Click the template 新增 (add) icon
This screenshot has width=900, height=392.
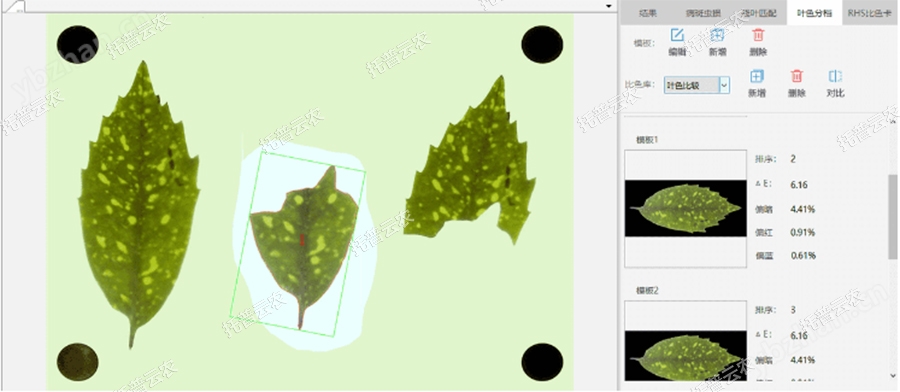[x=717, y=36]
